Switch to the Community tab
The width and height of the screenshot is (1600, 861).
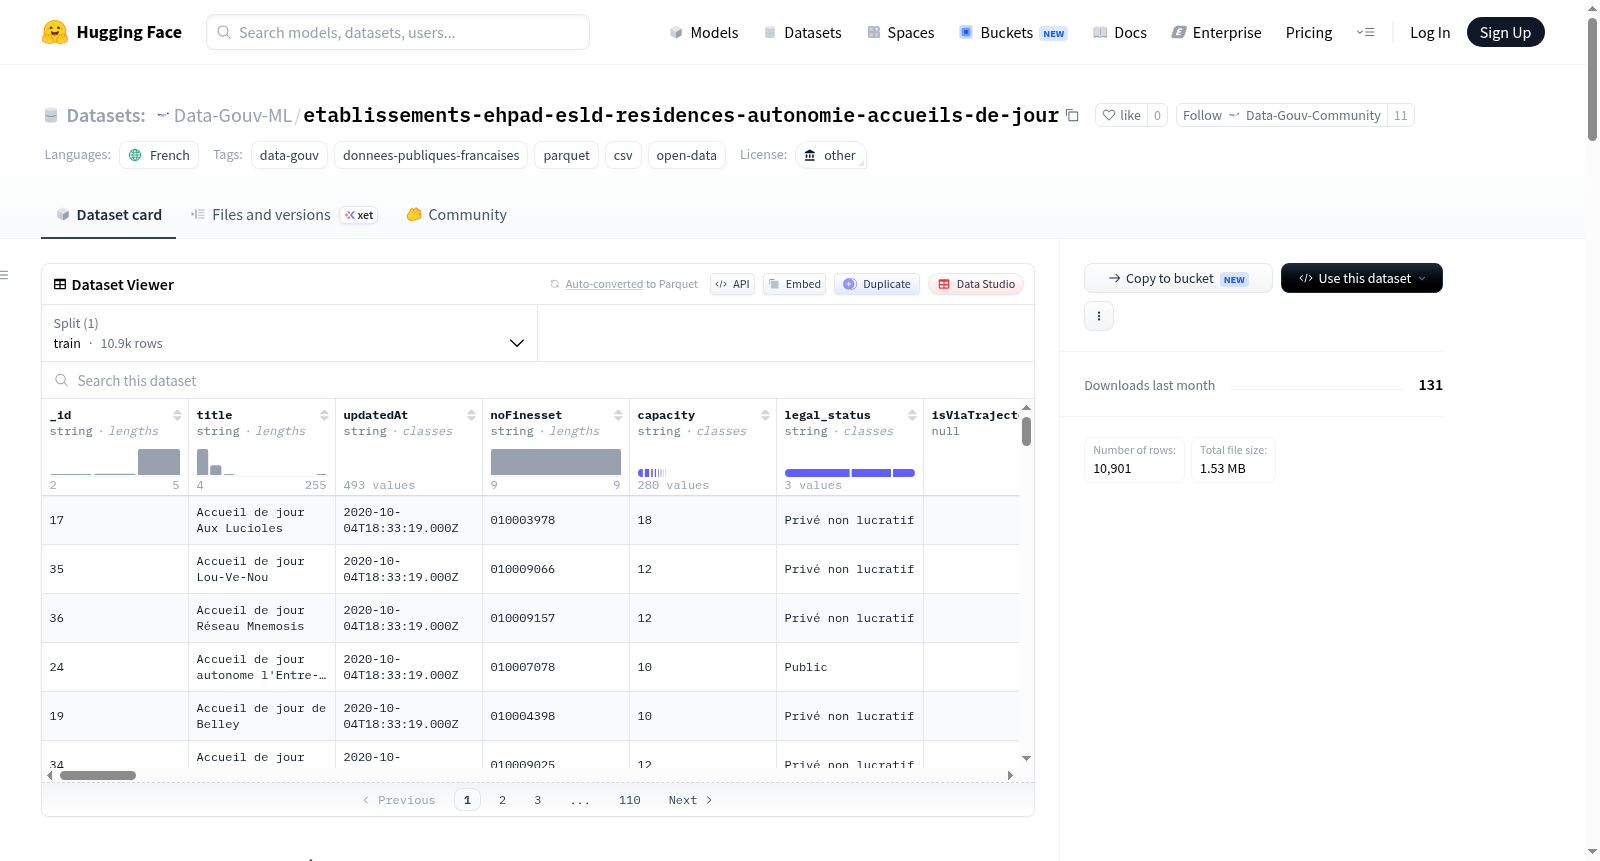[456, 215]
